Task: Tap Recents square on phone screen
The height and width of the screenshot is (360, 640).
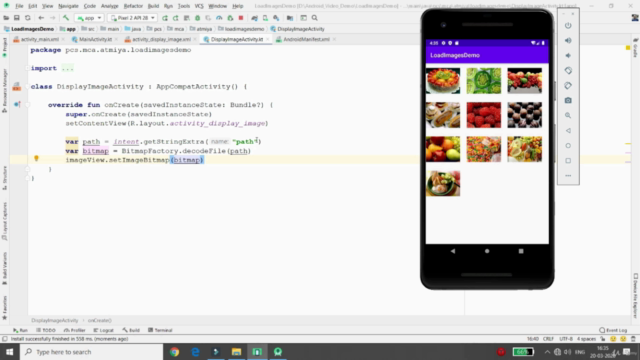Action: (x=521, y=251)
